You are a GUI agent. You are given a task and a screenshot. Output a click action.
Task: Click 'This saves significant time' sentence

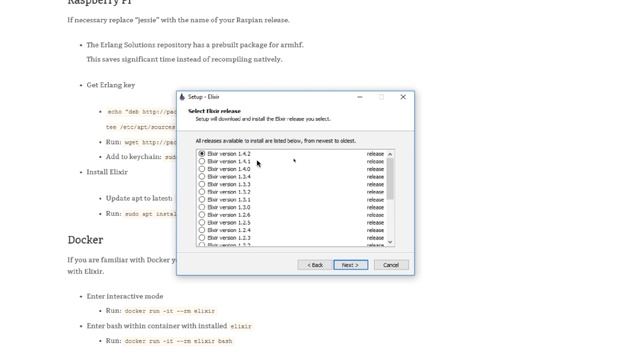[x=184, y=59]
